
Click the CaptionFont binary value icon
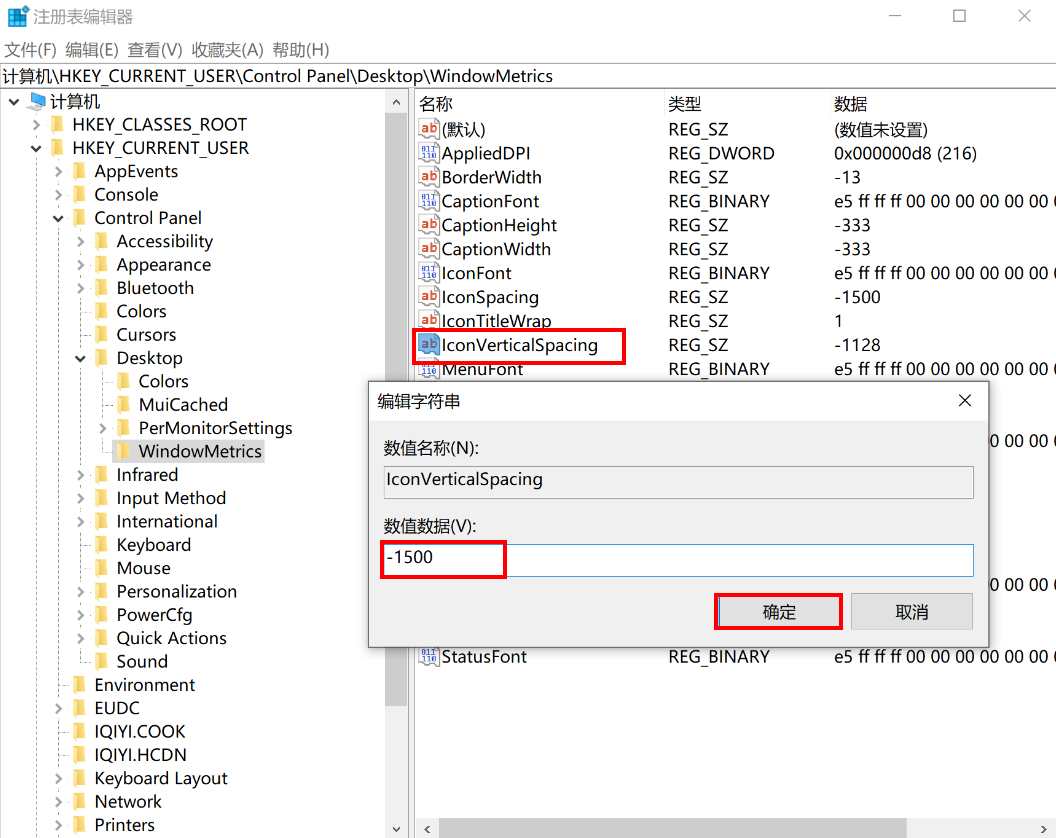point(429,202)
